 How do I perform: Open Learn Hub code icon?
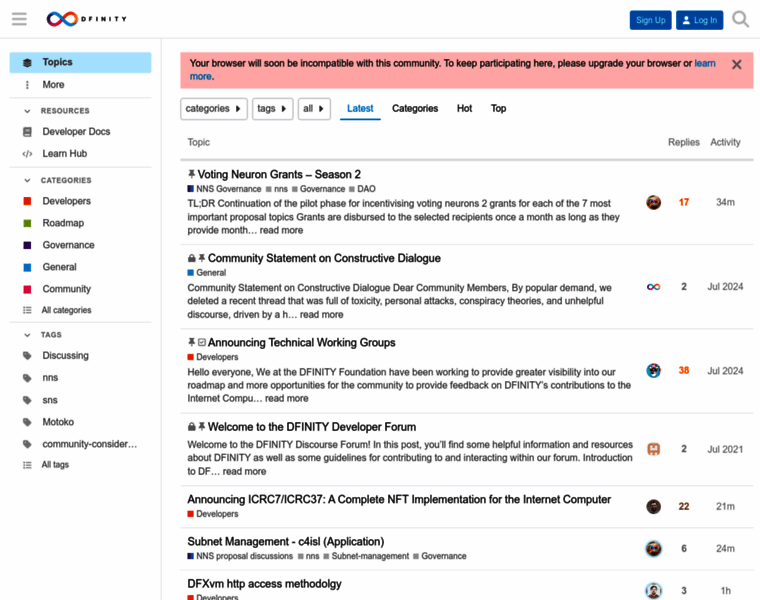pos(27,154)
